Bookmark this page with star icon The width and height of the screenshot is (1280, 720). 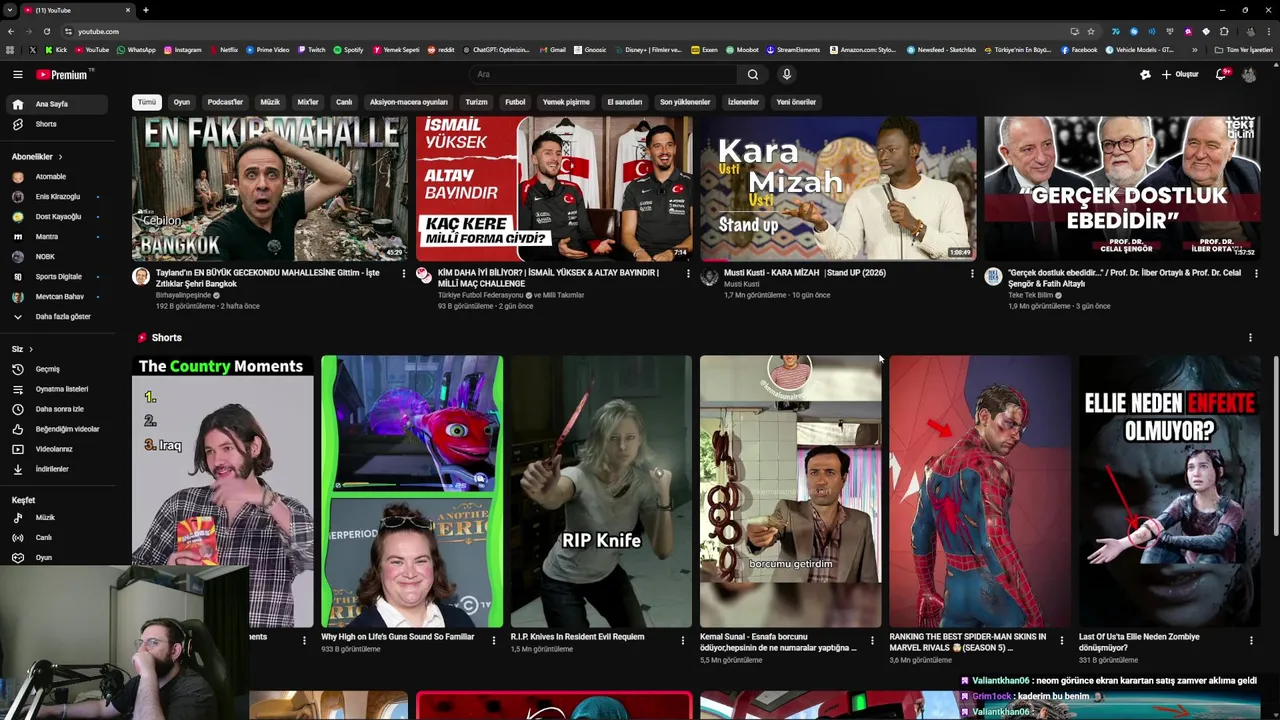(x=1090, y=31)
